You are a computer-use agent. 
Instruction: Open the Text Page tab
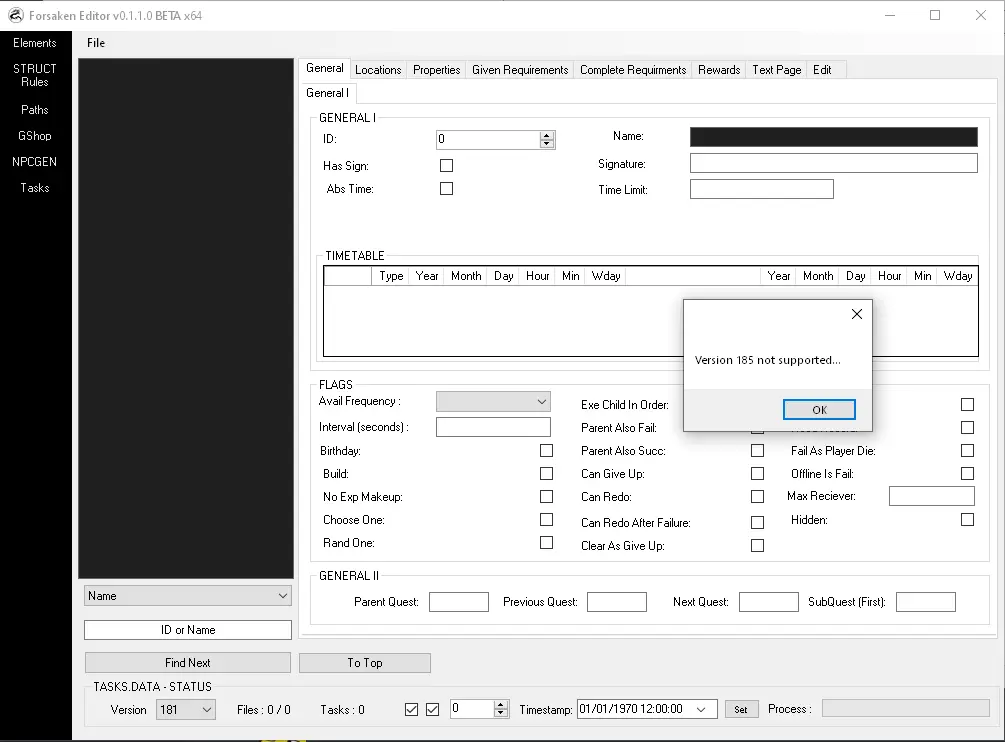(x=777, y=70)
